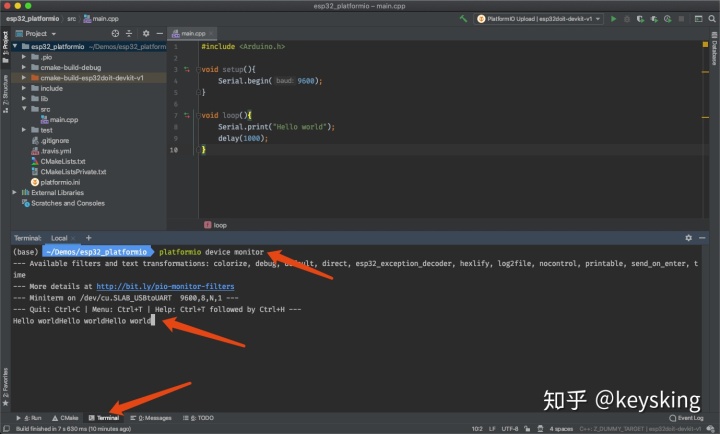Click src in the navigation breadcrumb
This screenshot has width=720, height=434.
click(72, 19)
